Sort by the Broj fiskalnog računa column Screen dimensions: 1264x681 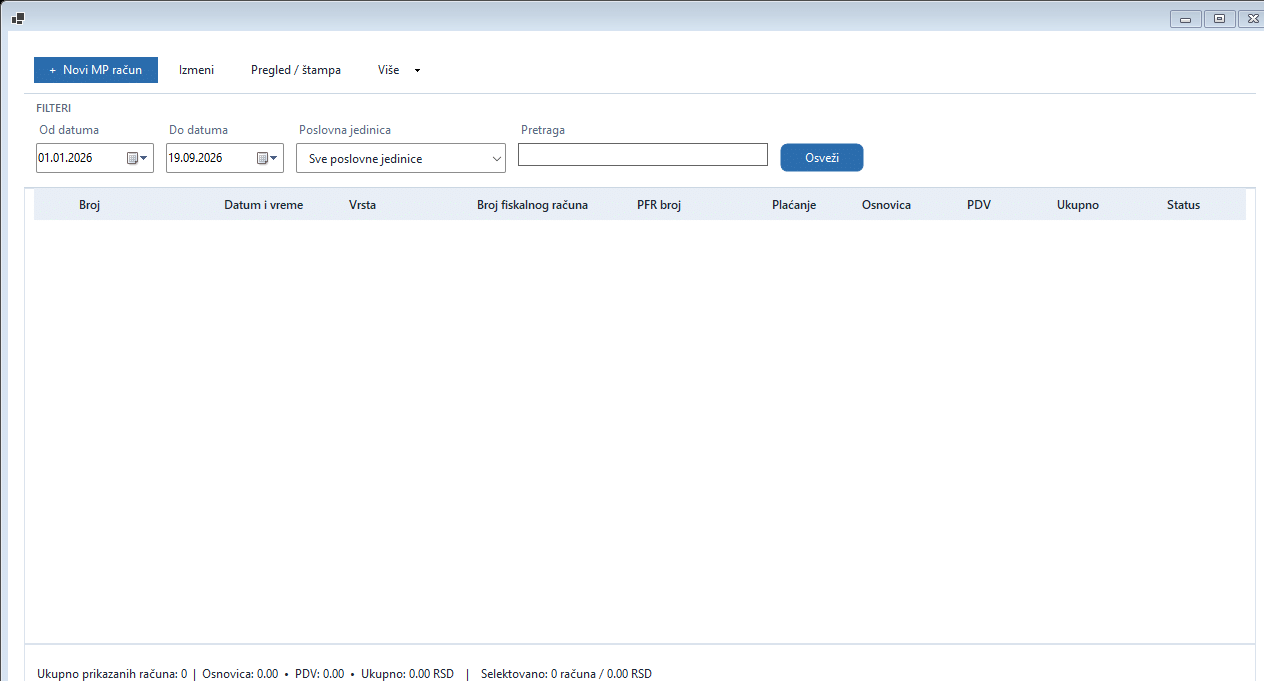pyautogui.click(x=532, y=205)
